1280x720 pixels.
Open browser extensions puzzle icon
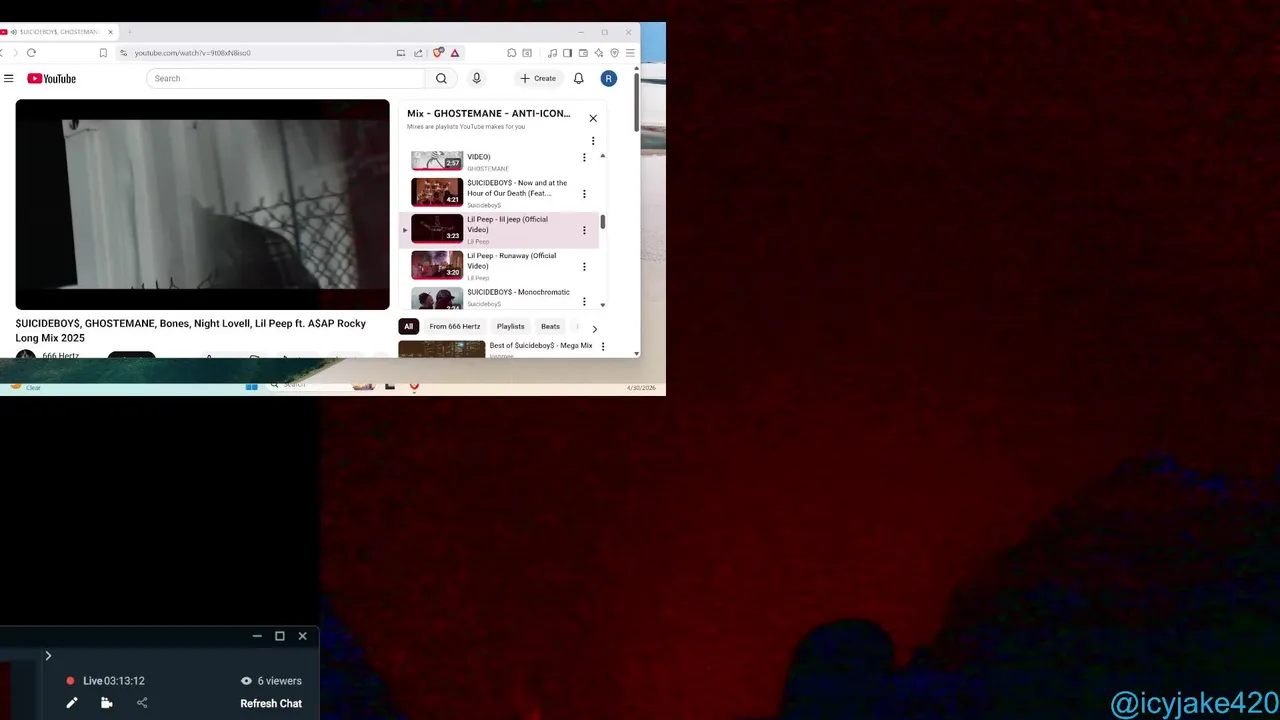(x=511, y=52)
